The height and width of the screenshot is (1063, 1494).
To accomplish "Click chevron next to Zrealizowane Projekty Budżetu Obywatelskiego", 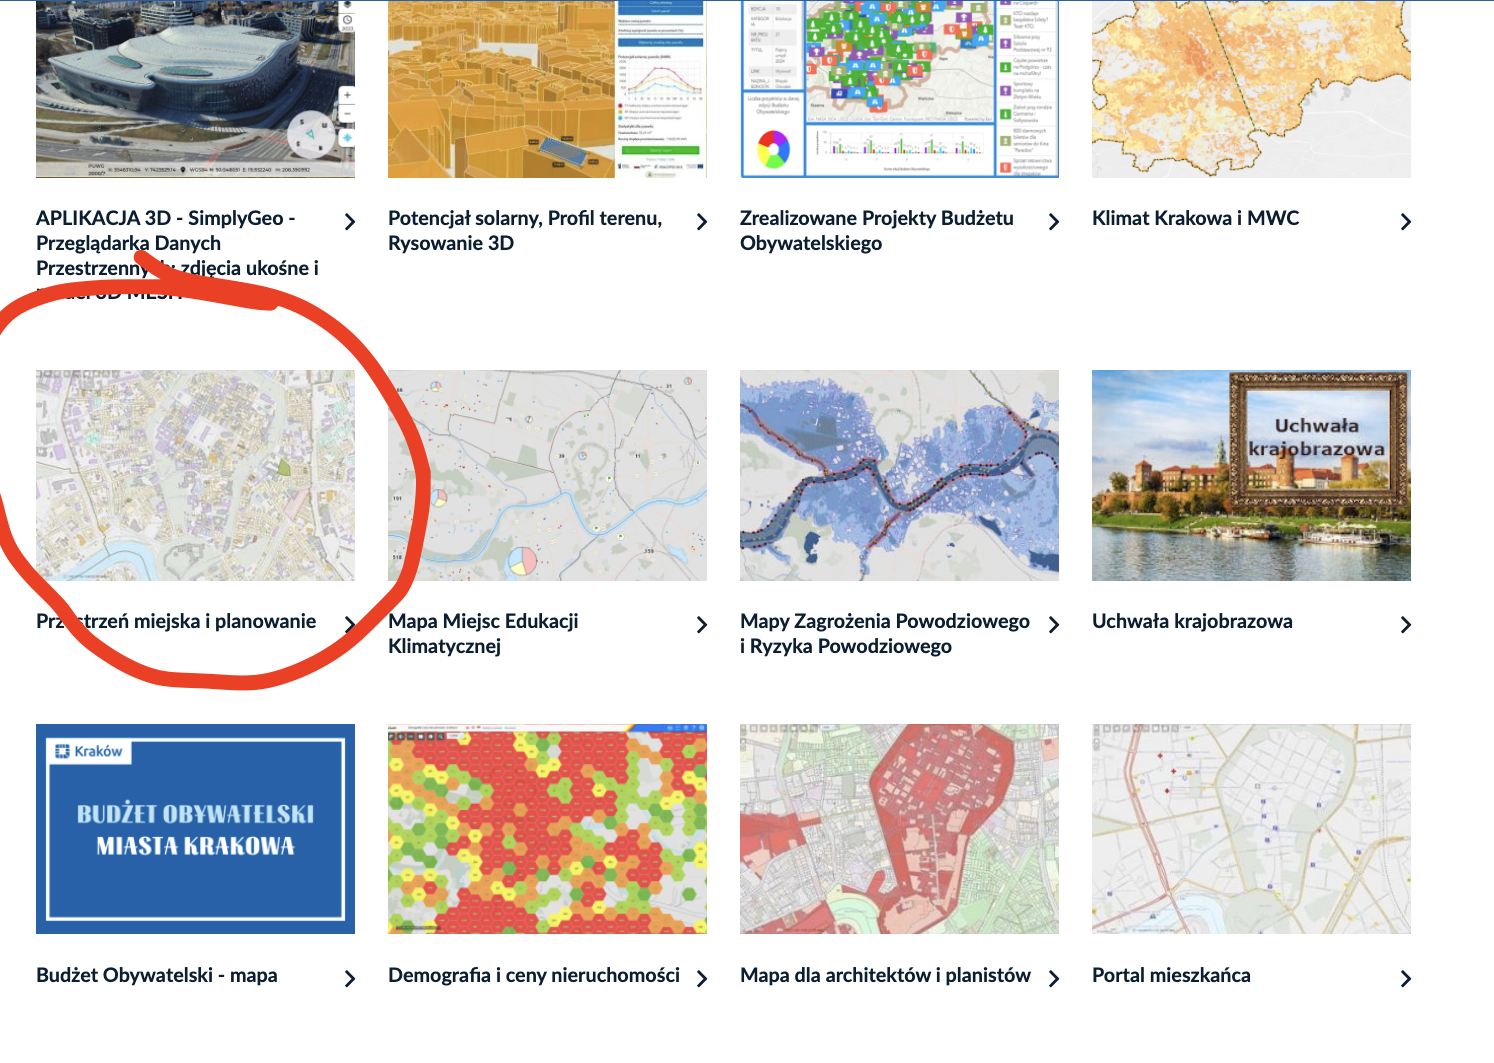I will (1053, 222).
